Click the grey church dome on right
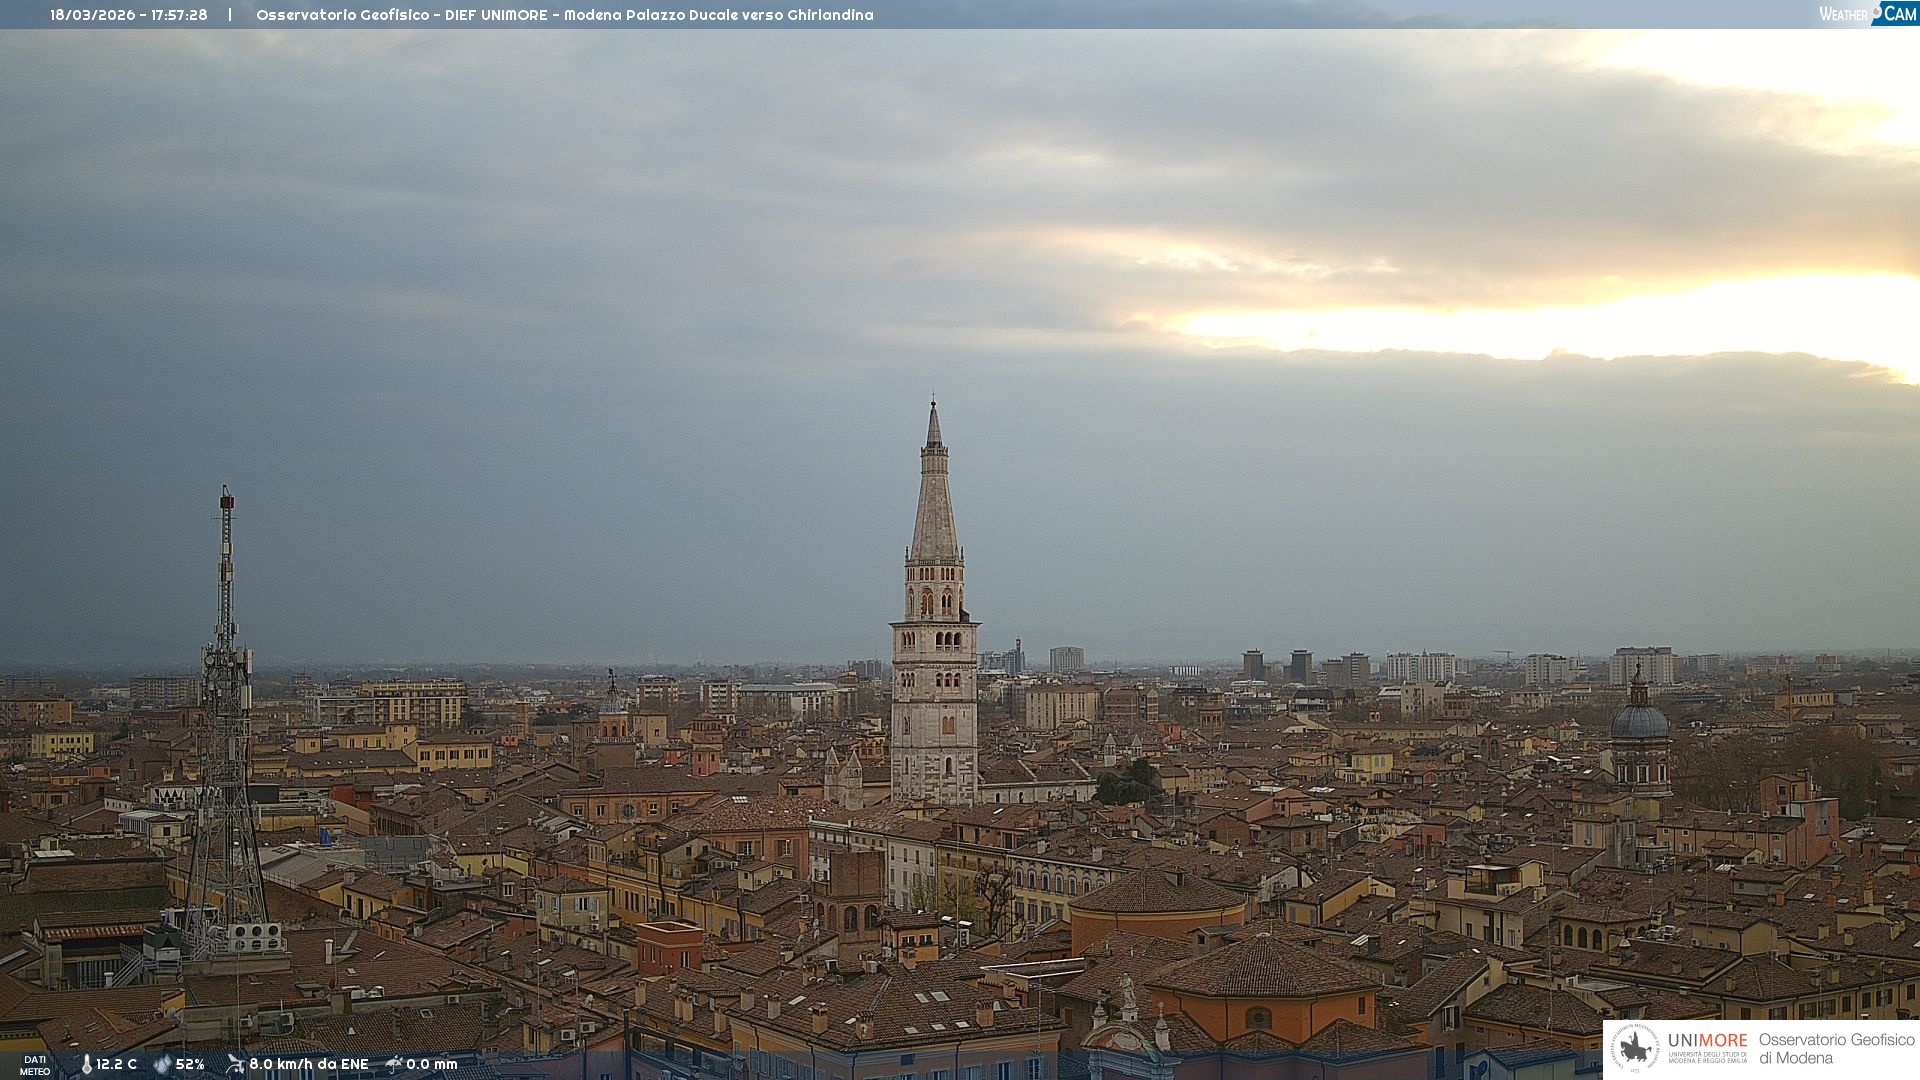The height and width of the screenshot is (1080, 1920). click(1639, 722)
